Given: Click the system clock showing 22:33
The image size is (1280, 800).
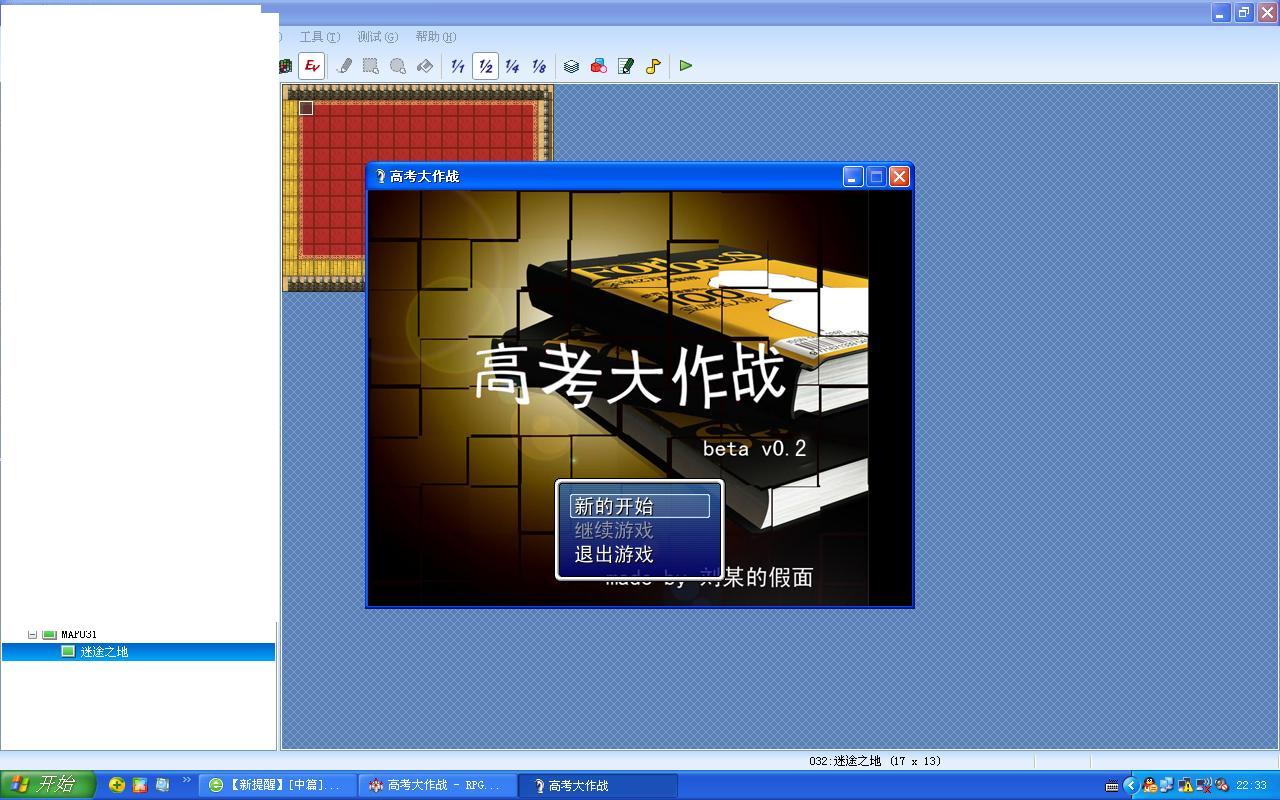Looking at the screenshot, I should point(1251,785).
